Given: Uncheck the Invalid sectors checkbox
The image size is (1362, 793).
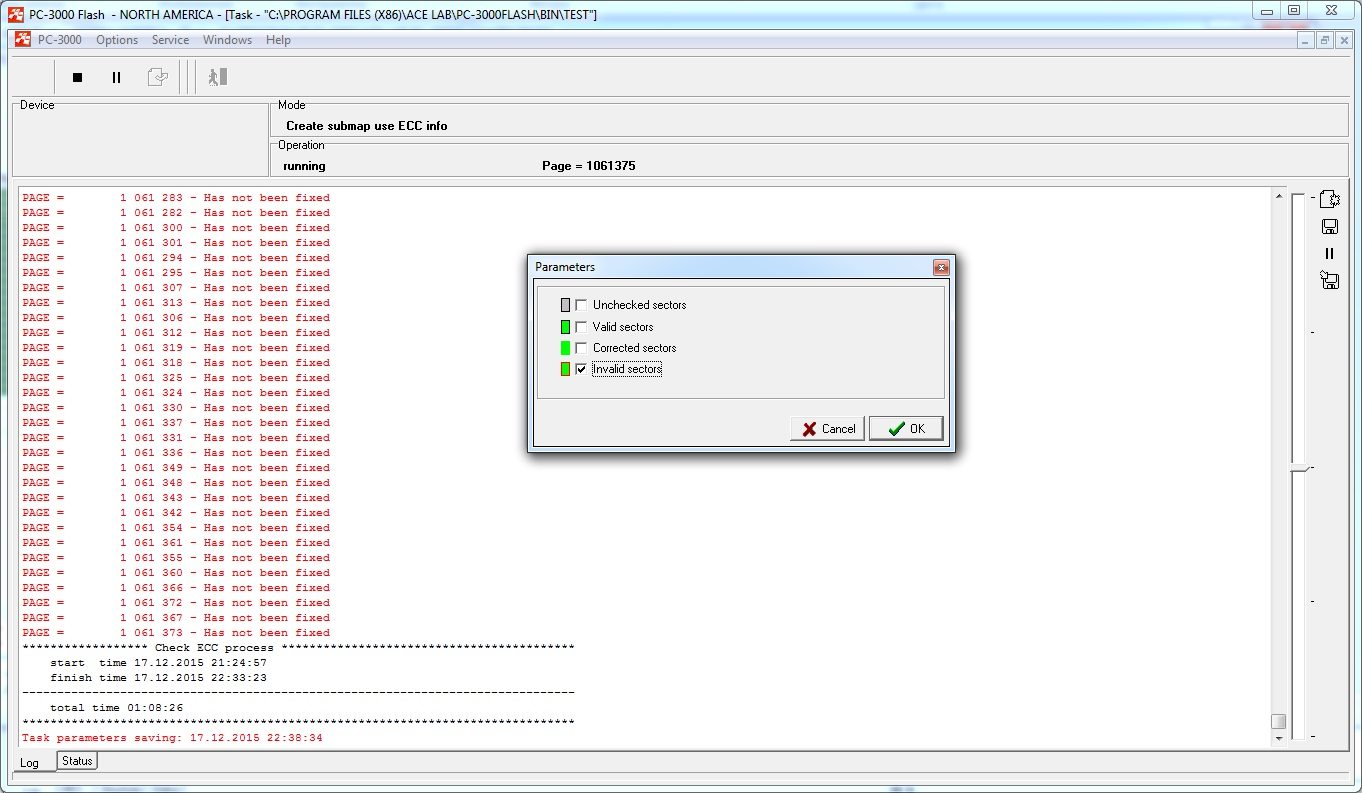Looking at the screenshot, I should pyautogui.click(x=581, y=369).
